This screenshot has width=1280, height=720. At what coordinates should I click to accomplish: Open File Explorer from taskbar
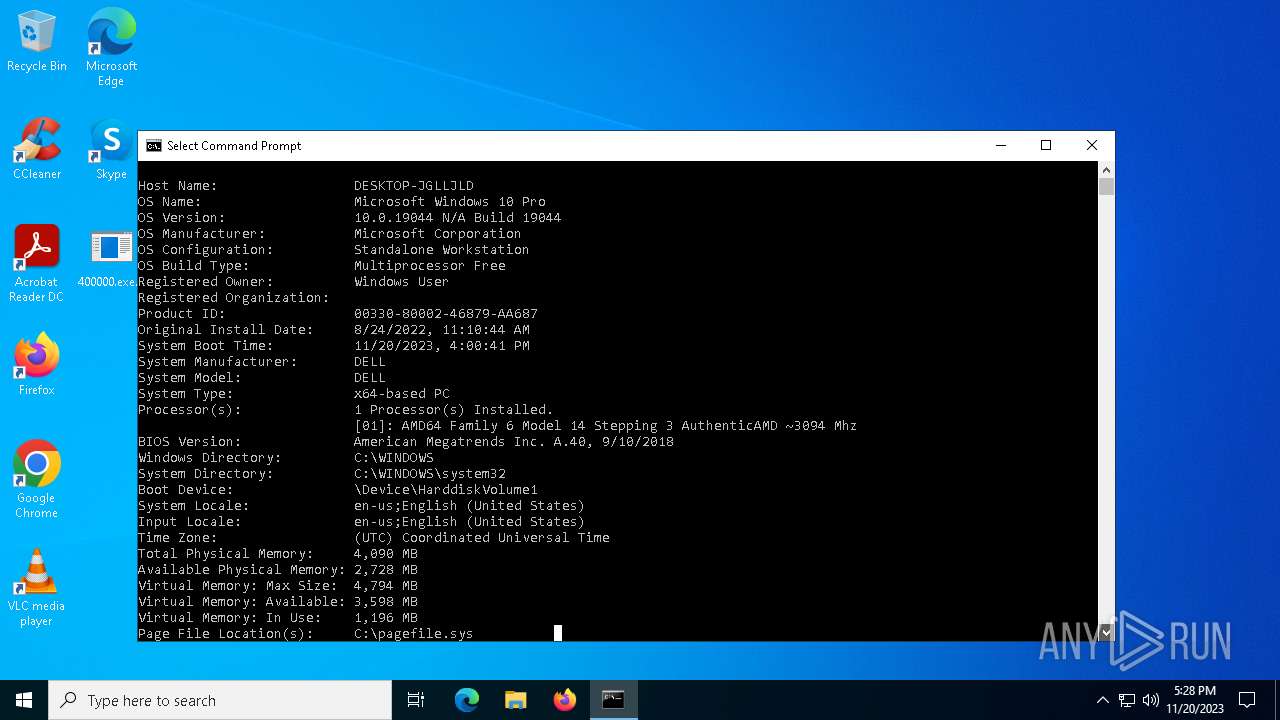tap(516, 700)
